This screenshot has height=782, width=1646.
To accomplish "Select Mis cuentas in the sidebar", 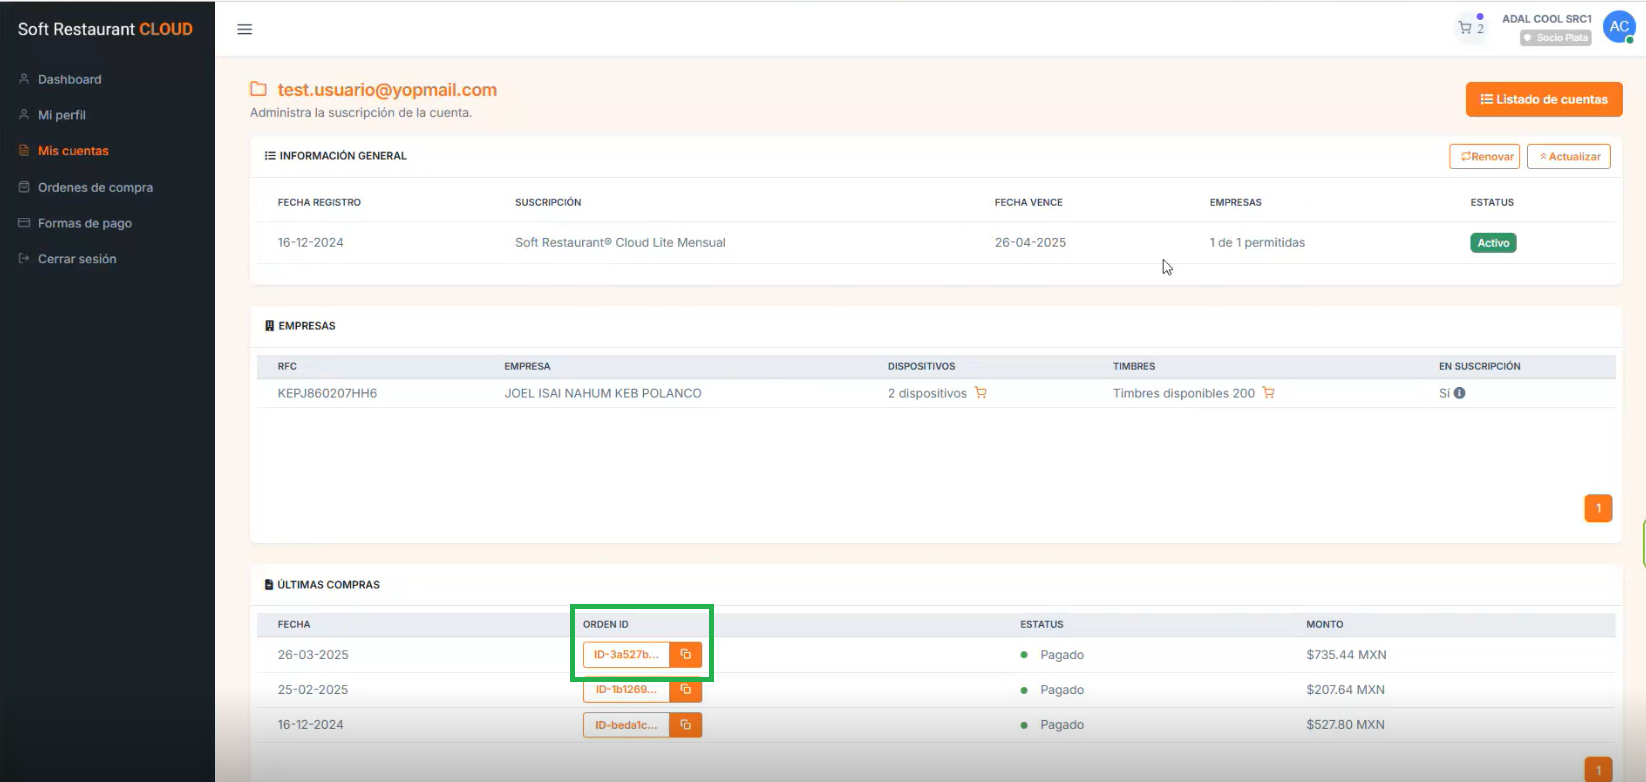I will point(73,151).
